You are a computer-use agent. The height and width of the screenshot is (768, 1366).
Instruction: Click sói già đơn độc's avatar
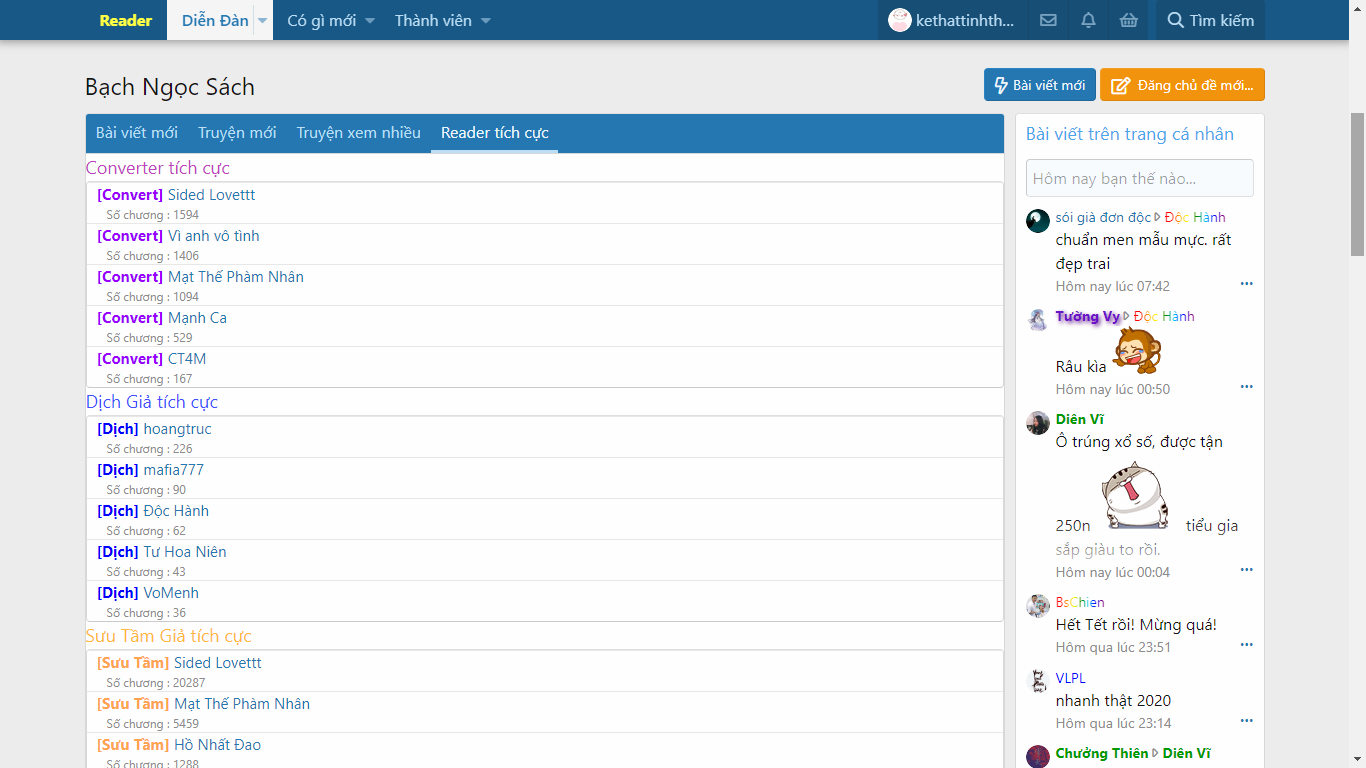[1038, 221]
